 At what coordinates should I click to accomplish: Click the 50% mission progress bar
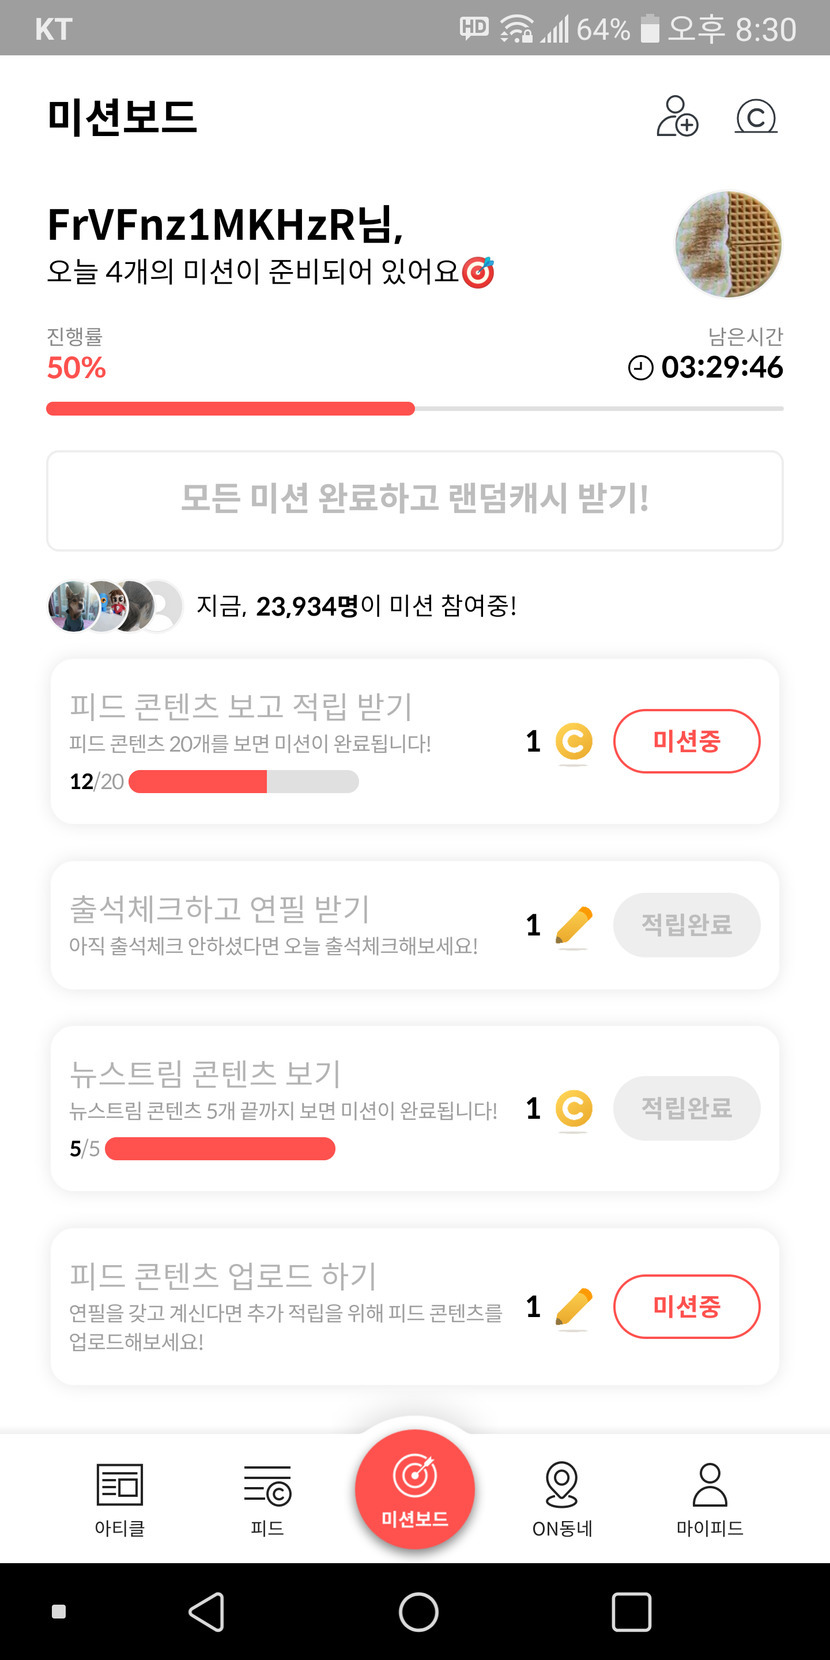[414, 408]
